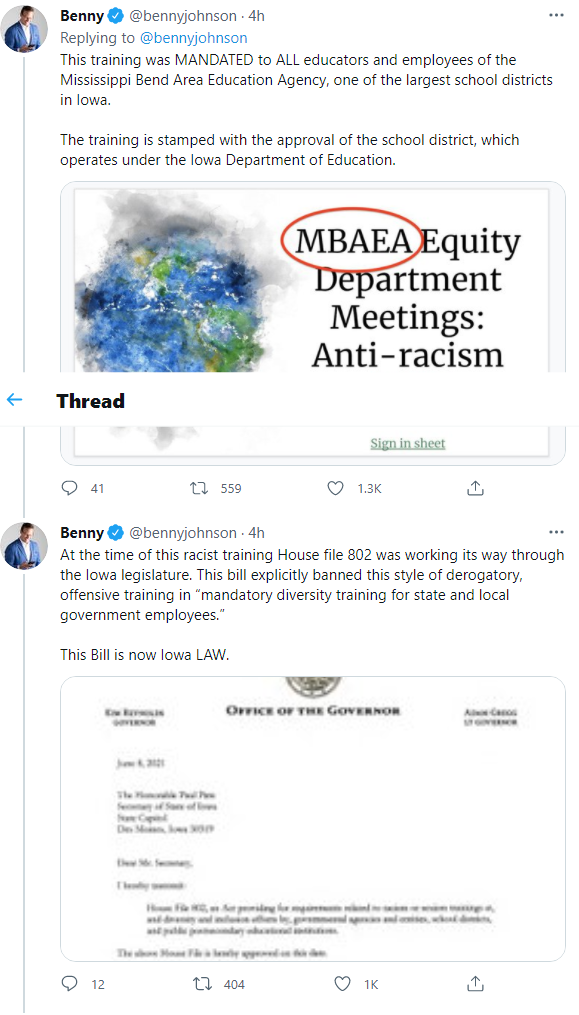This screenshot has height=1015, width=579.
Task: Reply to the House file 802 tweet
Action: click(69, 984)
